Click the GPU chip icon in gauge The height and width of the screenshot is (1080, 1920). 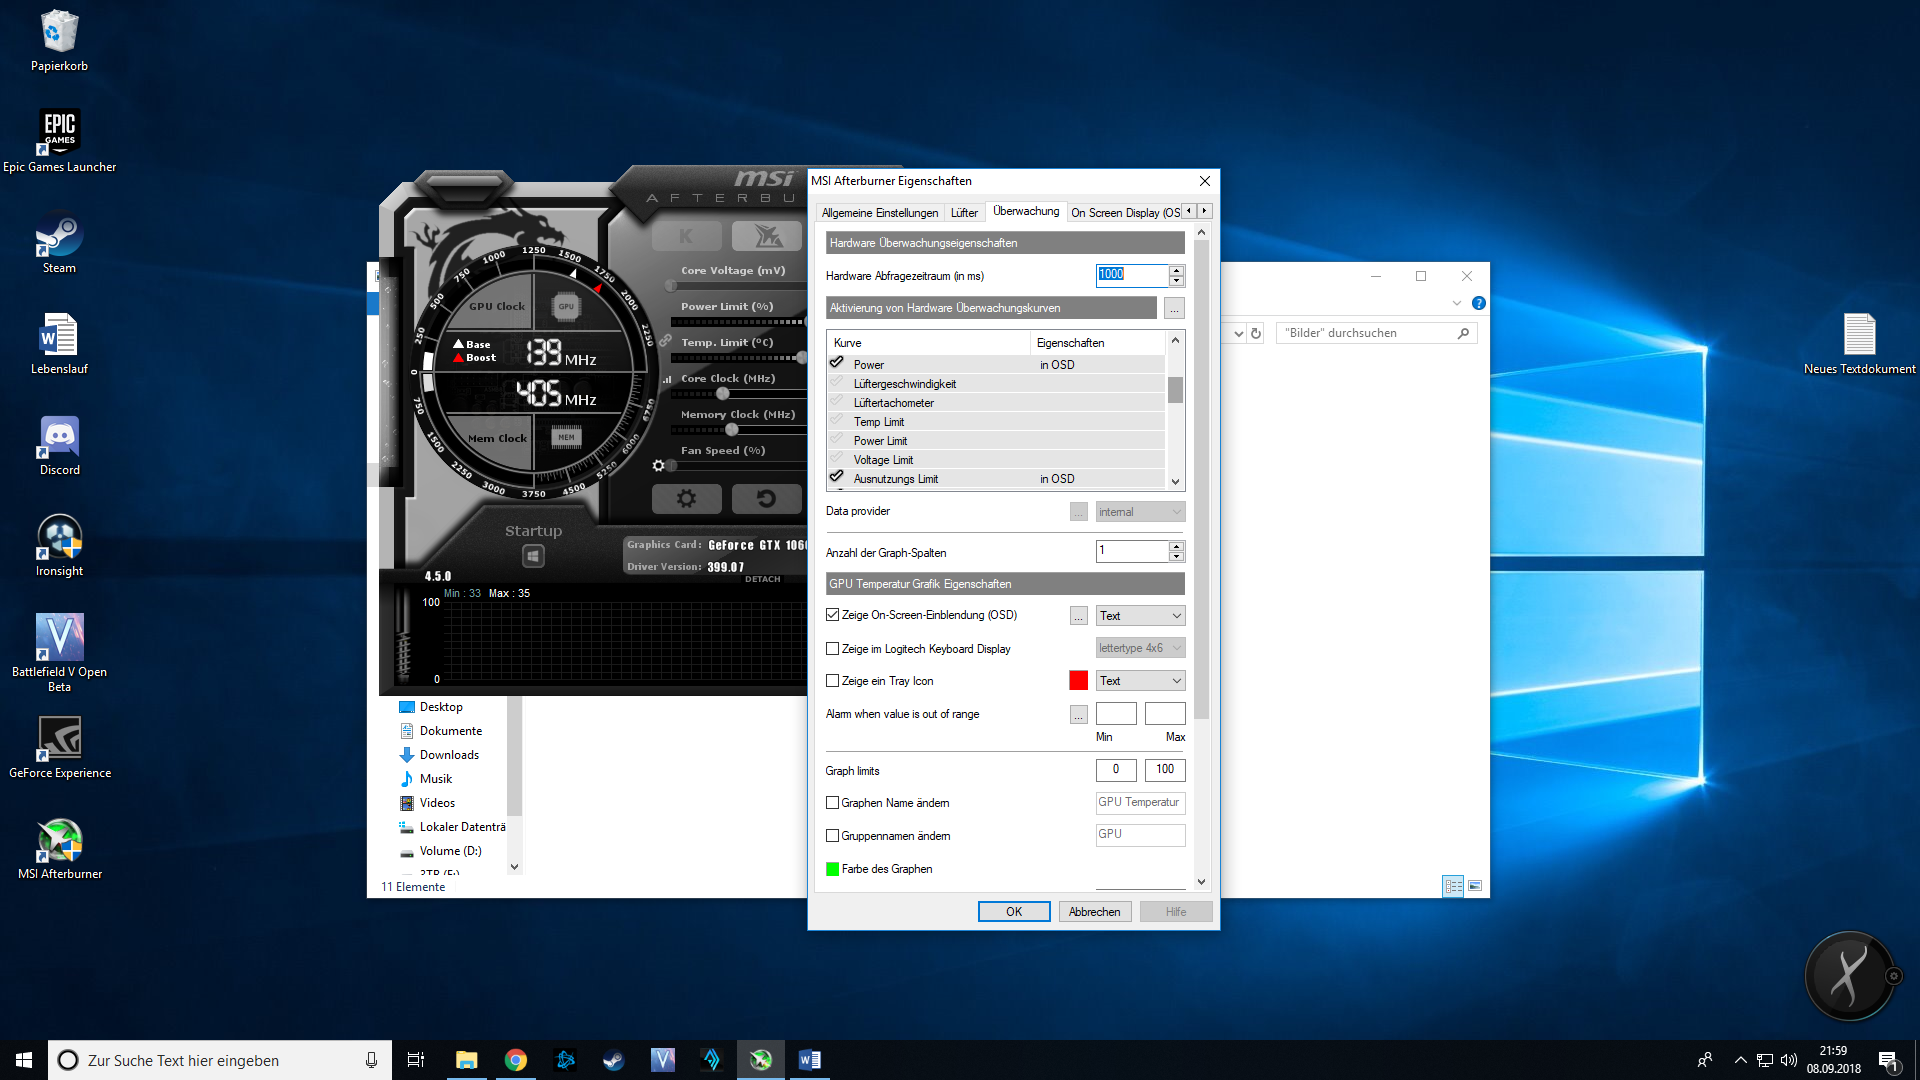pos(566,306)
